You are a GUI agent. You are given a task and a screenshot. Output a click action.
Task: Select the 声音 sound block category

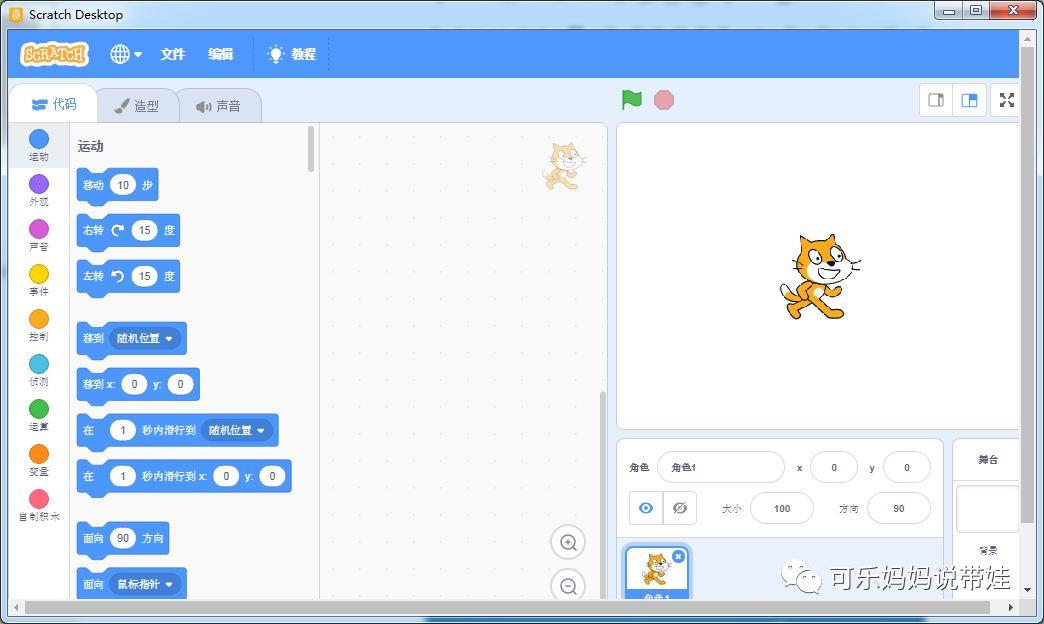pos(39,236)
